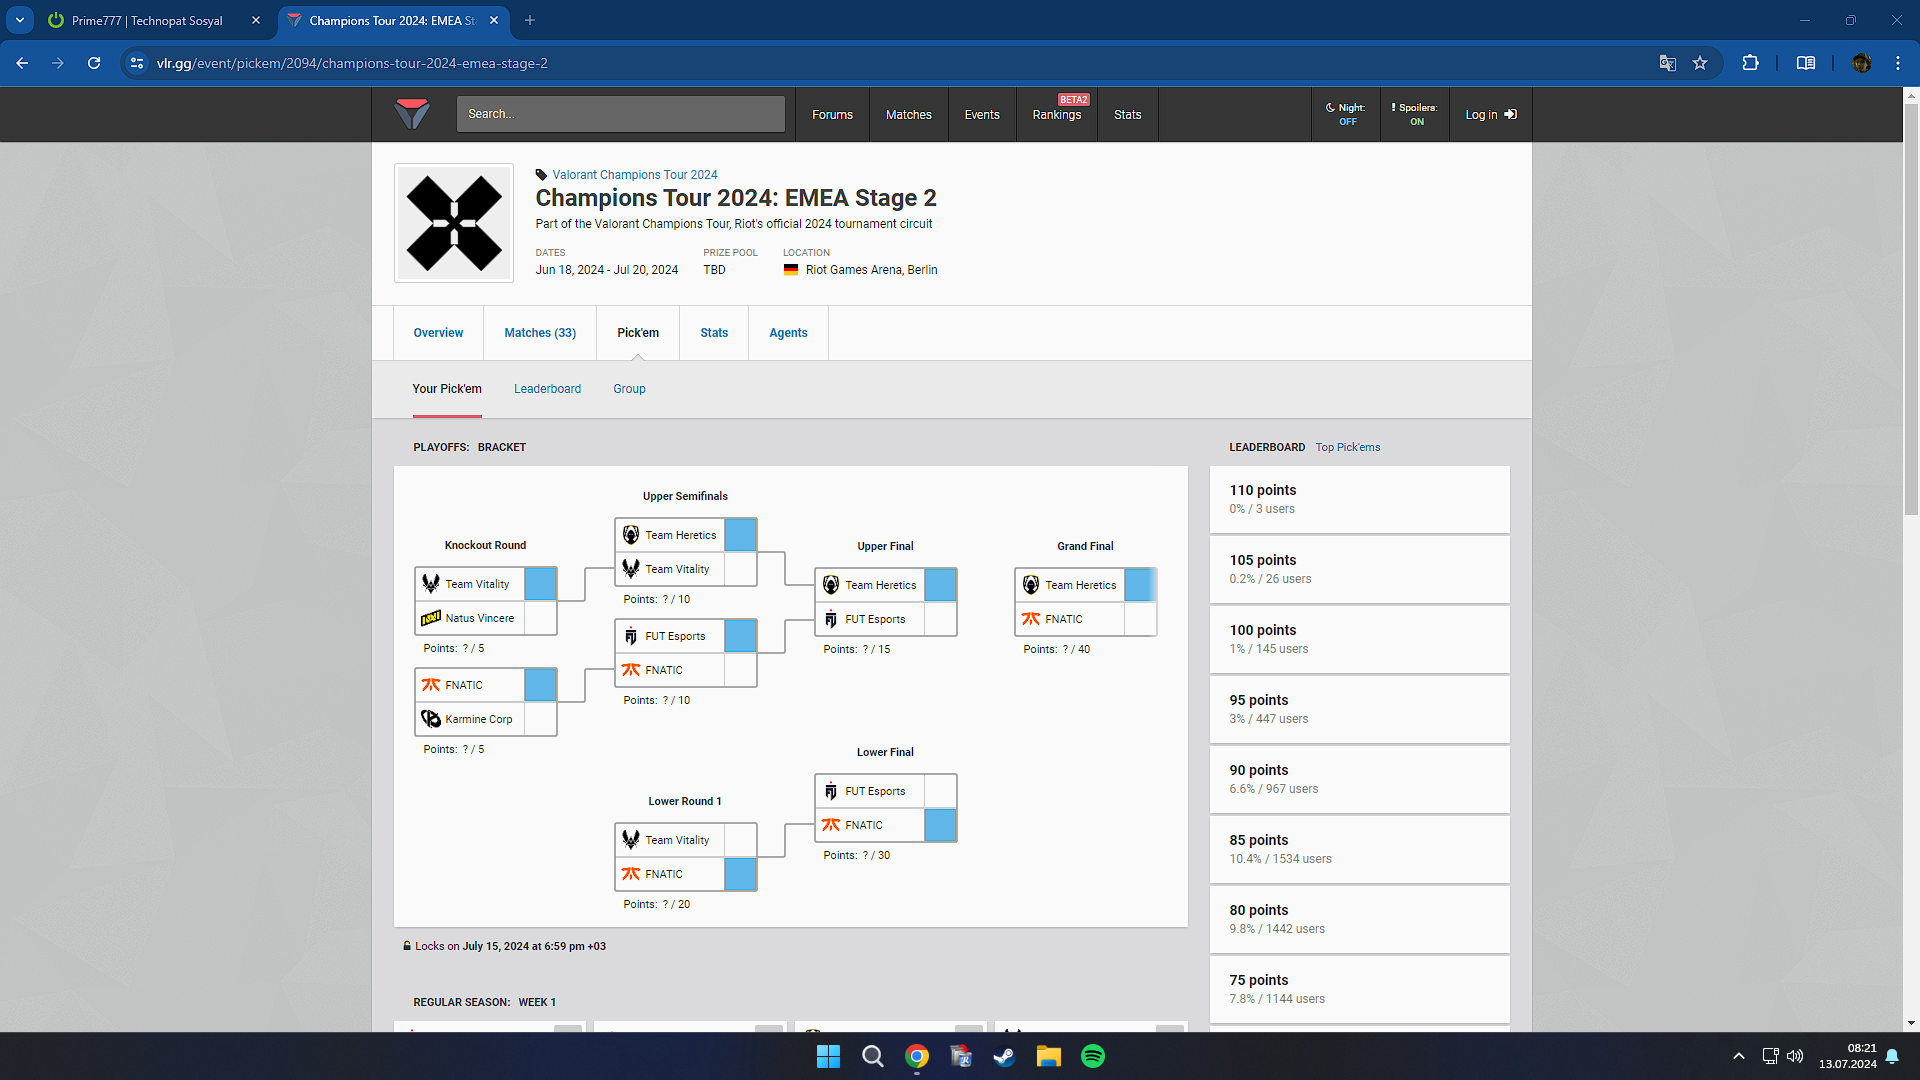Toggle Spoilers setting
Image resolution: width=1920 pixels, height=1080 pixels.
1415,114
